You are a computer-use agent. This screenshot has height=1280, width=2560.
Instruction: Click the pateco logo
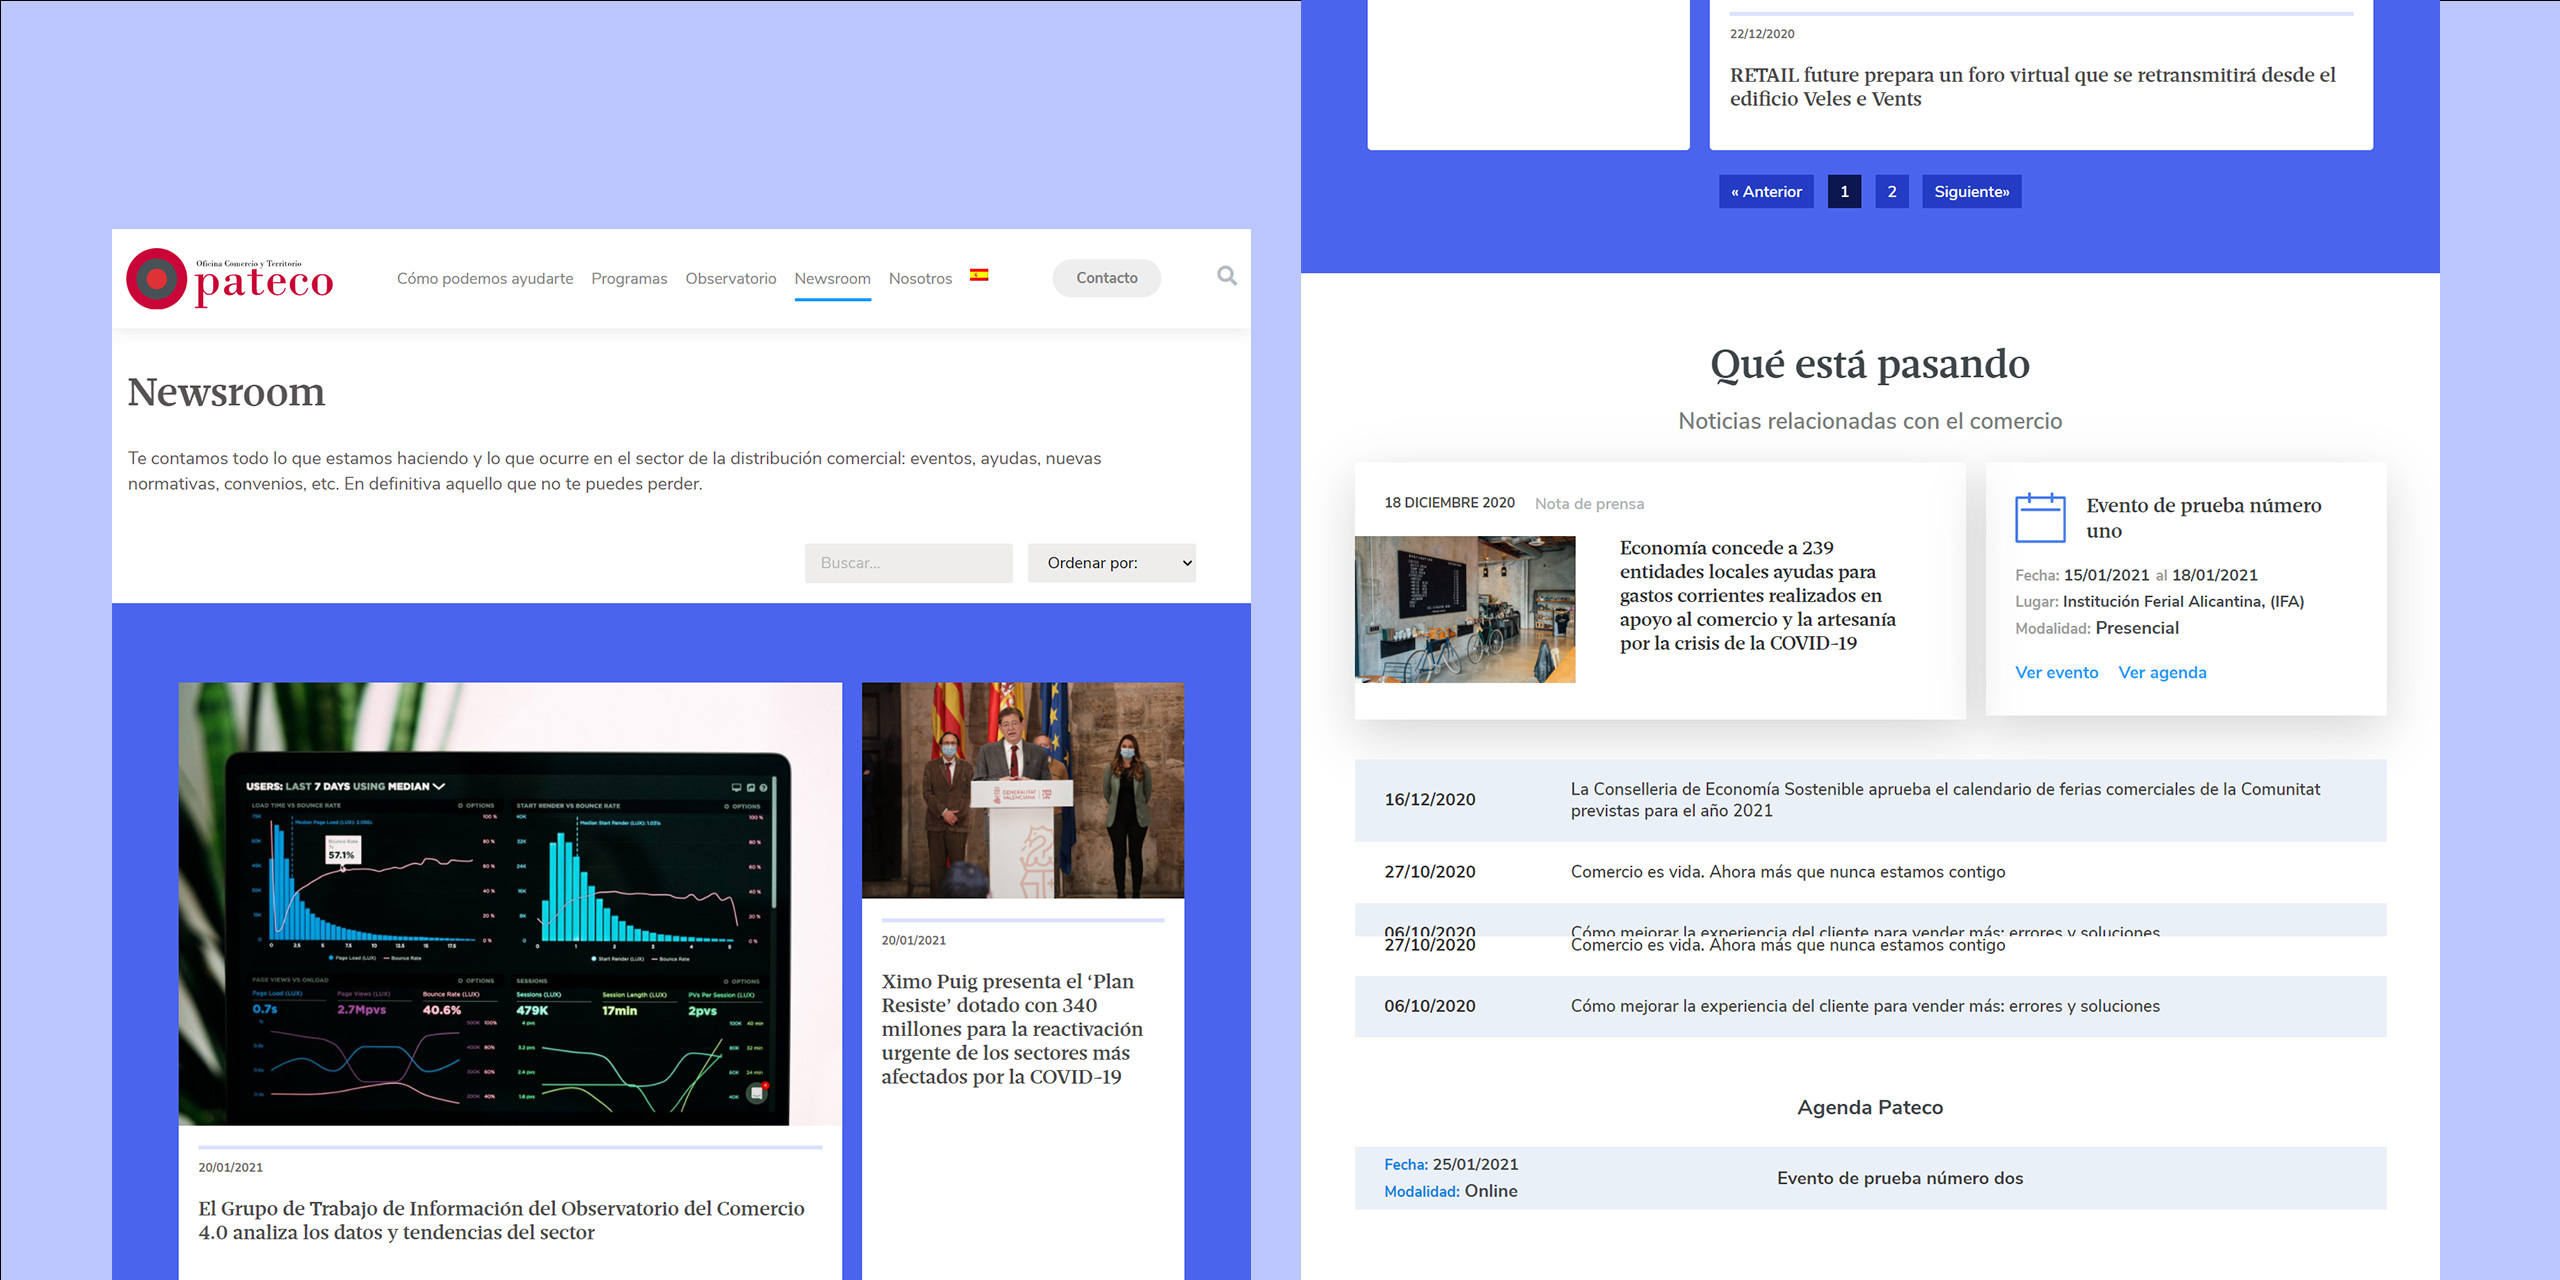click(x=228, y=279)
